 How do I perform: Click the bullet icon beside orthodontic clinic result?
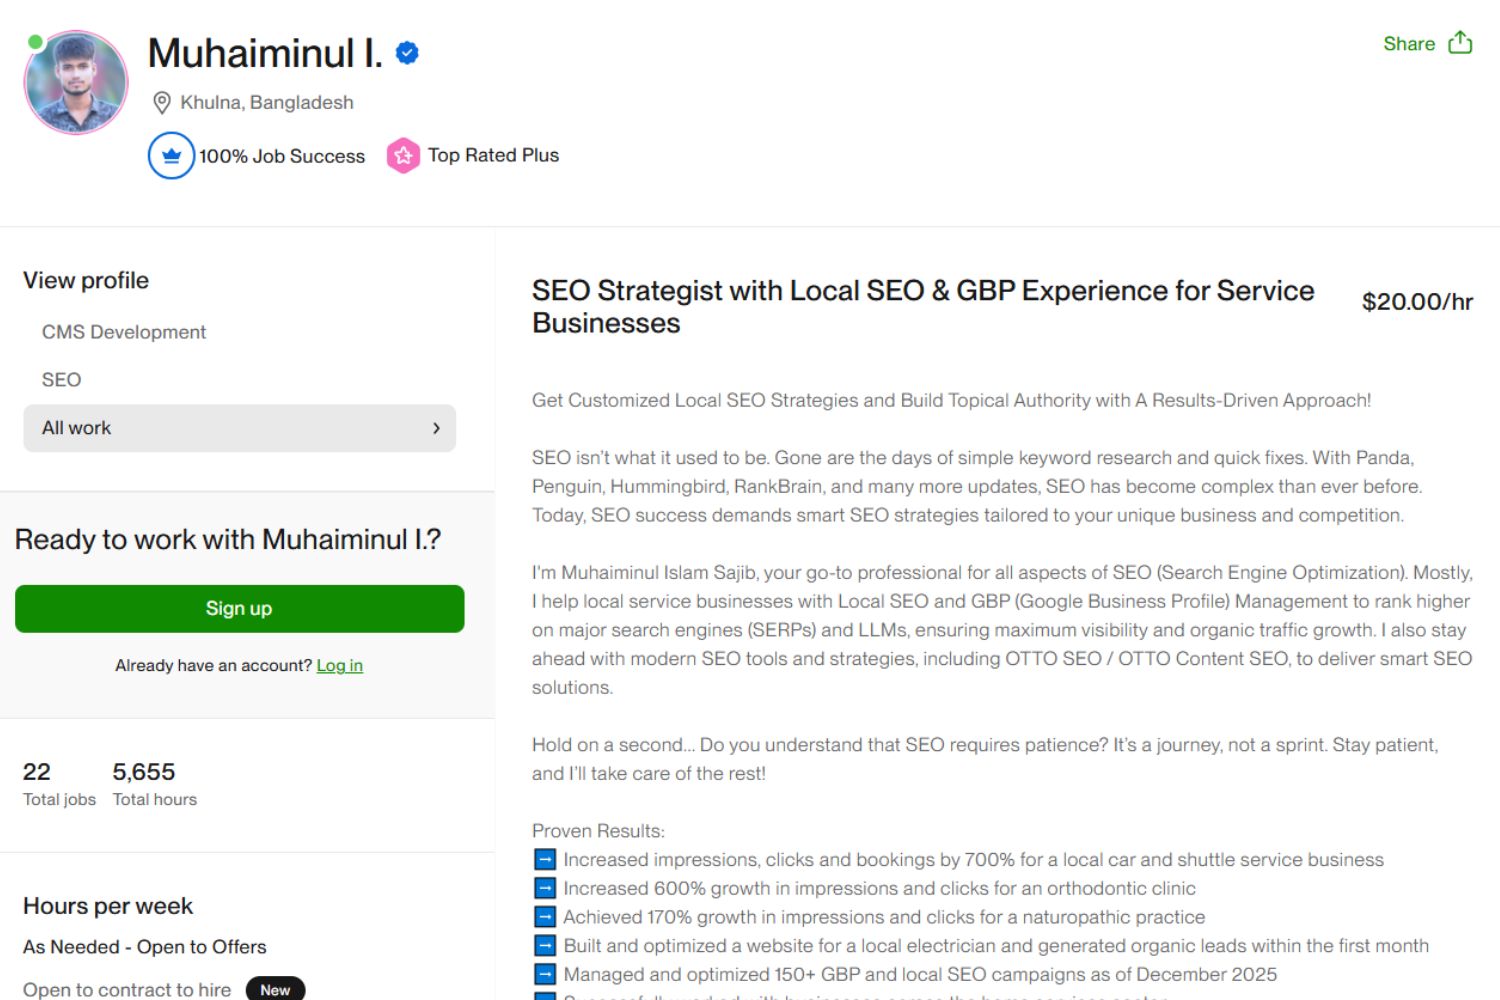[545, 888]
